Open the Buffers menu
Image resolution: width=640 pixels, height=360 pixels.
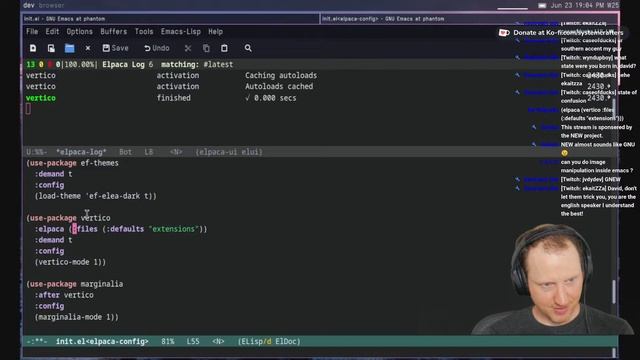point(113,31)
